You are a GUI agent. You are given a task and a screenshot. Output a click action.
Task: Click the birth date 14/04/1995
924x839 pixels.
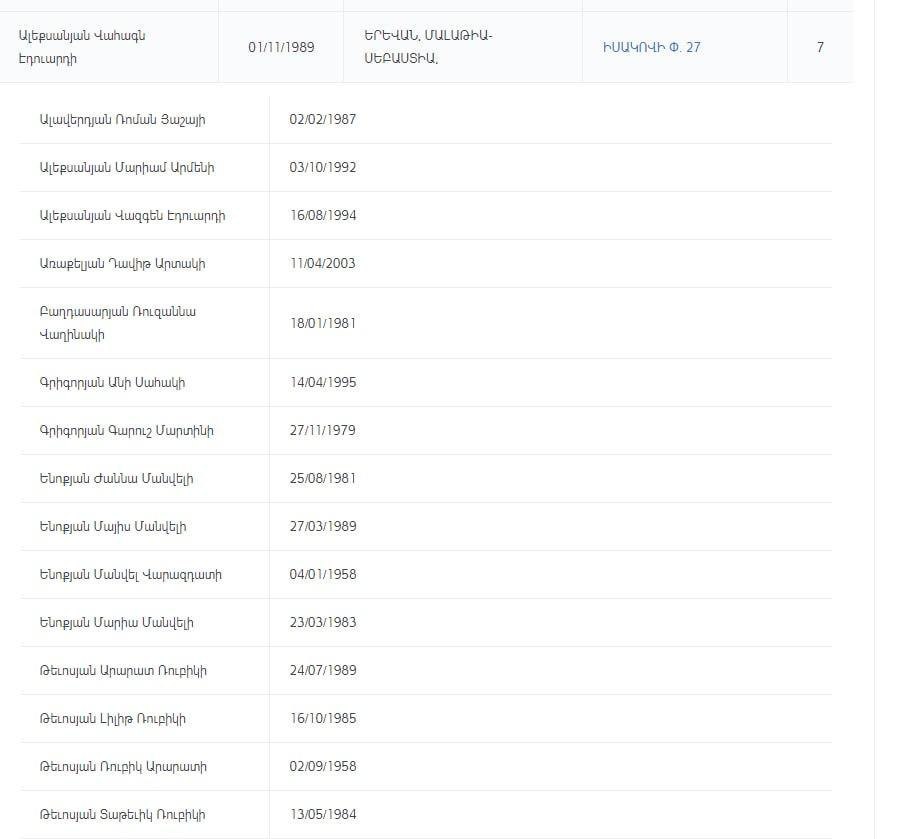pyautogui.click(x=322, y=382)
